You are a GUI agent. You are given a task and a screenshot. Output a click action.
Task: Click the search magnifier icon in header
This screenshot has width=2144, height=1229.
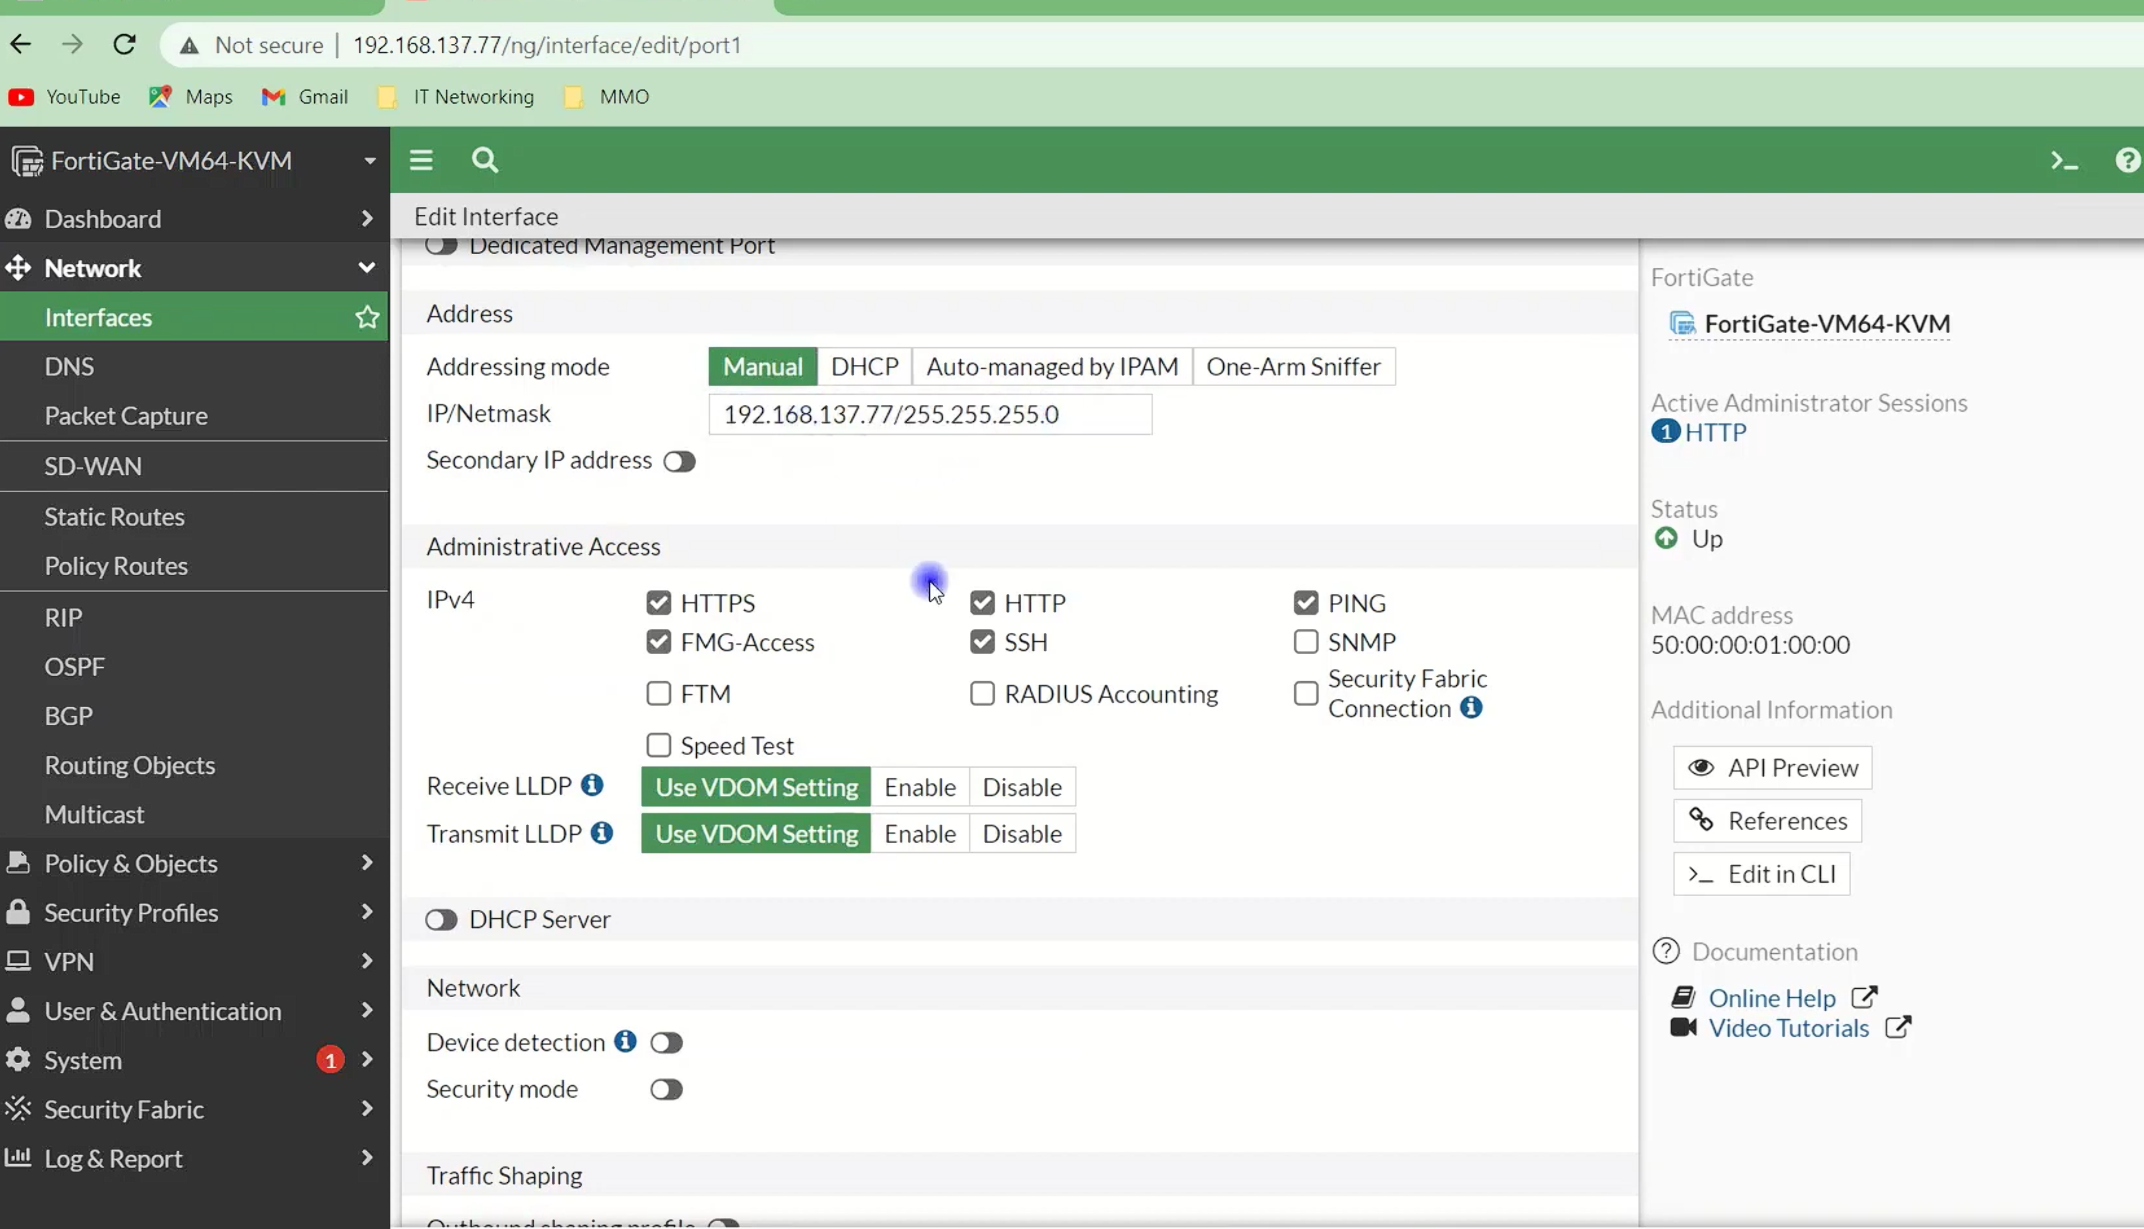485,160
